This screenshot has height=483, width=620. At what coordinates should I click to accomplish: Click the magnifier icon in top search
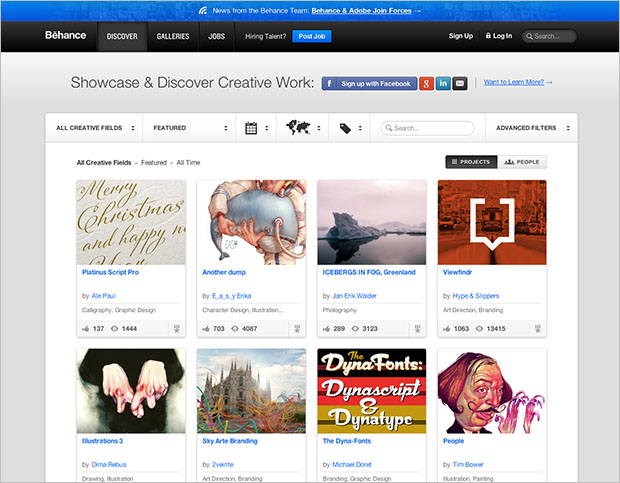click(x=529, y=36)
